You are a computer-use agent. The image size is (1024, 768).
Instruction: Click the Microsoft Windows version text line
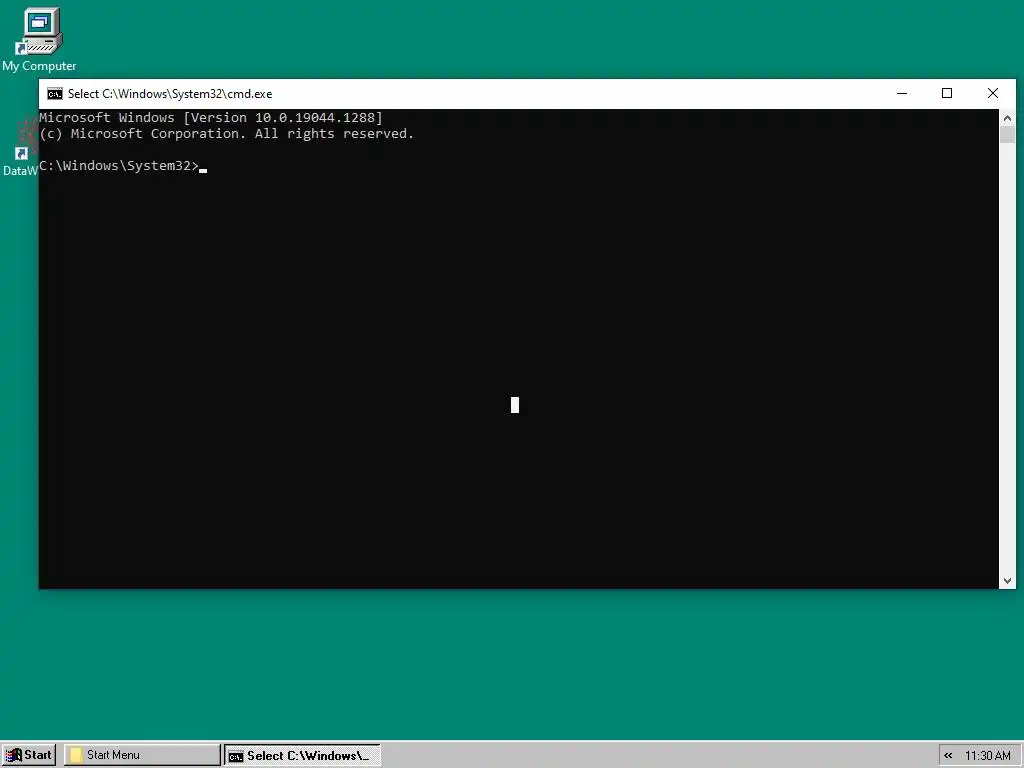pyautogui.click(x=211, y=118)
